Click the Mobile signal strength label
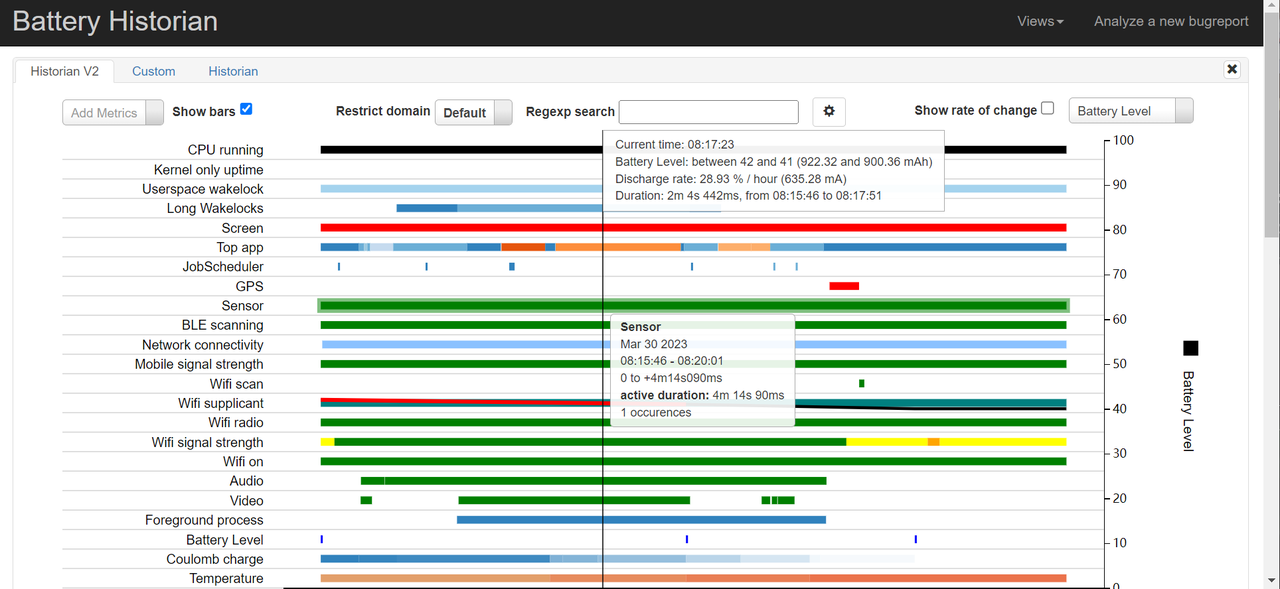The height and width of the screenshot is (589, 1280). pos(199,364)
